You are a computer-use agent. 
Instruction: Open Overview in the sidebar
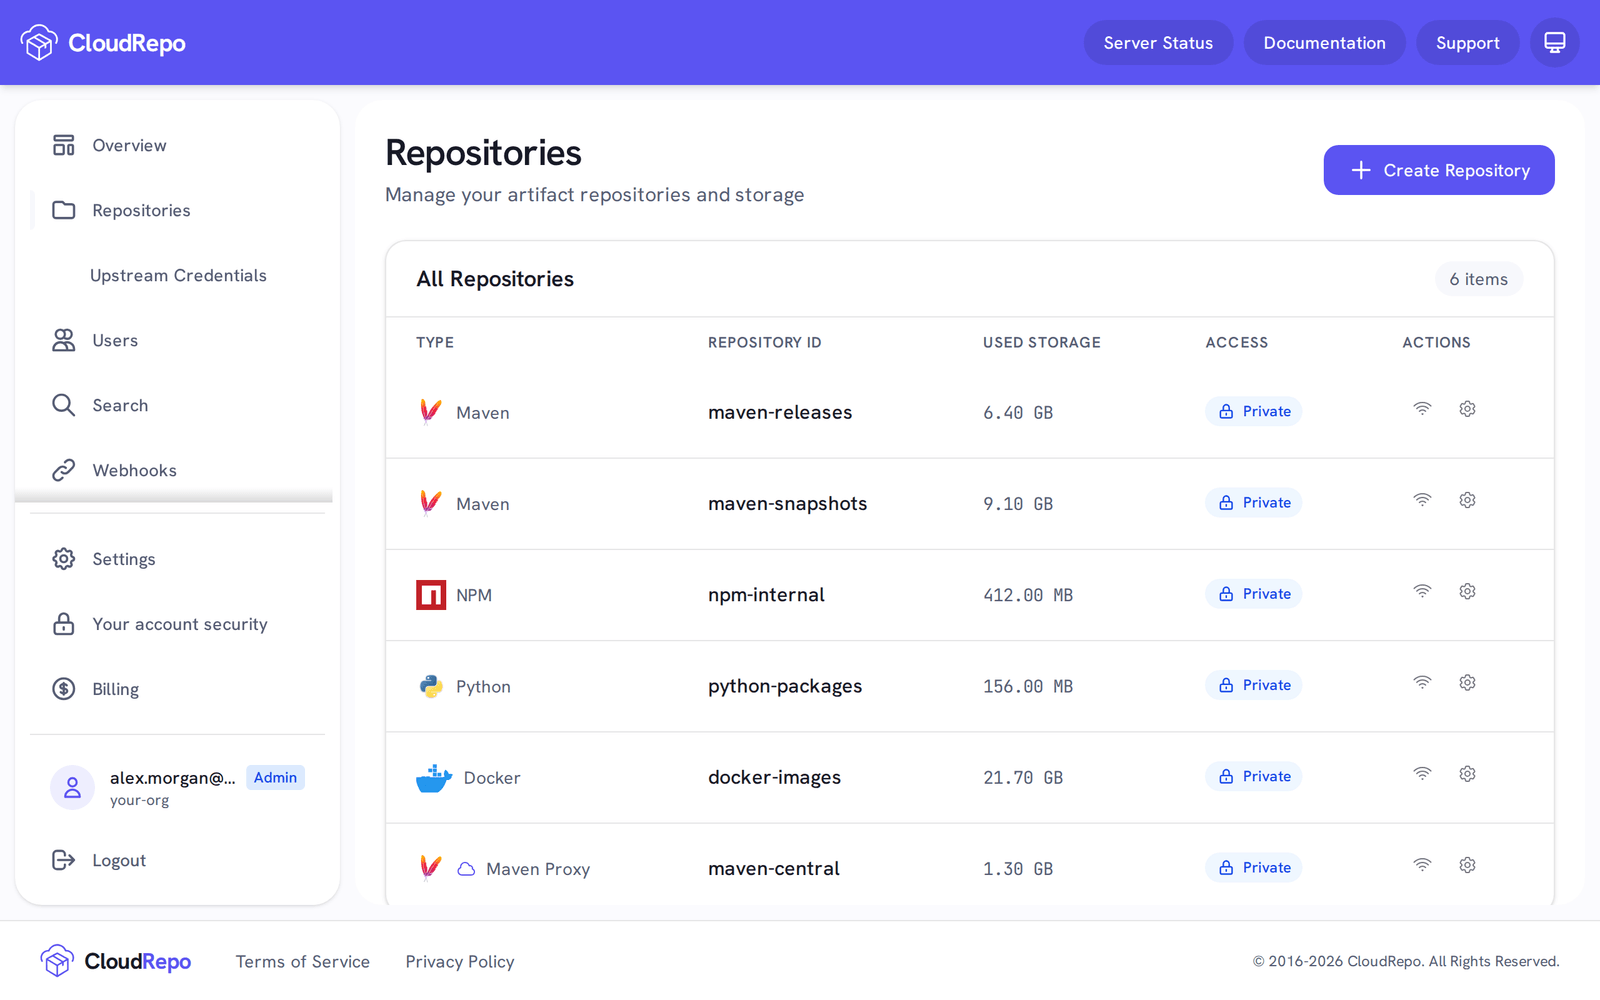click(176, 146)
